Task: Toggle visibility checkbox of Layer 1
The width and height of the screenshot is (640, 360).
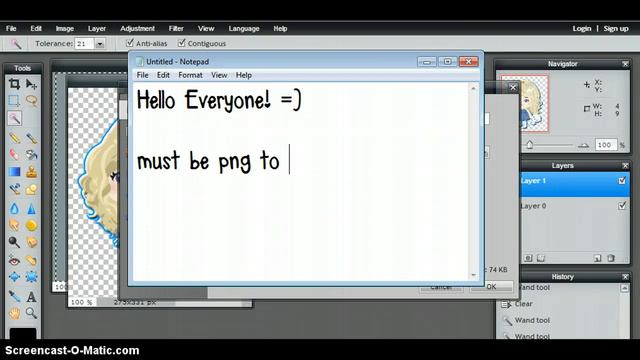Action: (622, 180)
